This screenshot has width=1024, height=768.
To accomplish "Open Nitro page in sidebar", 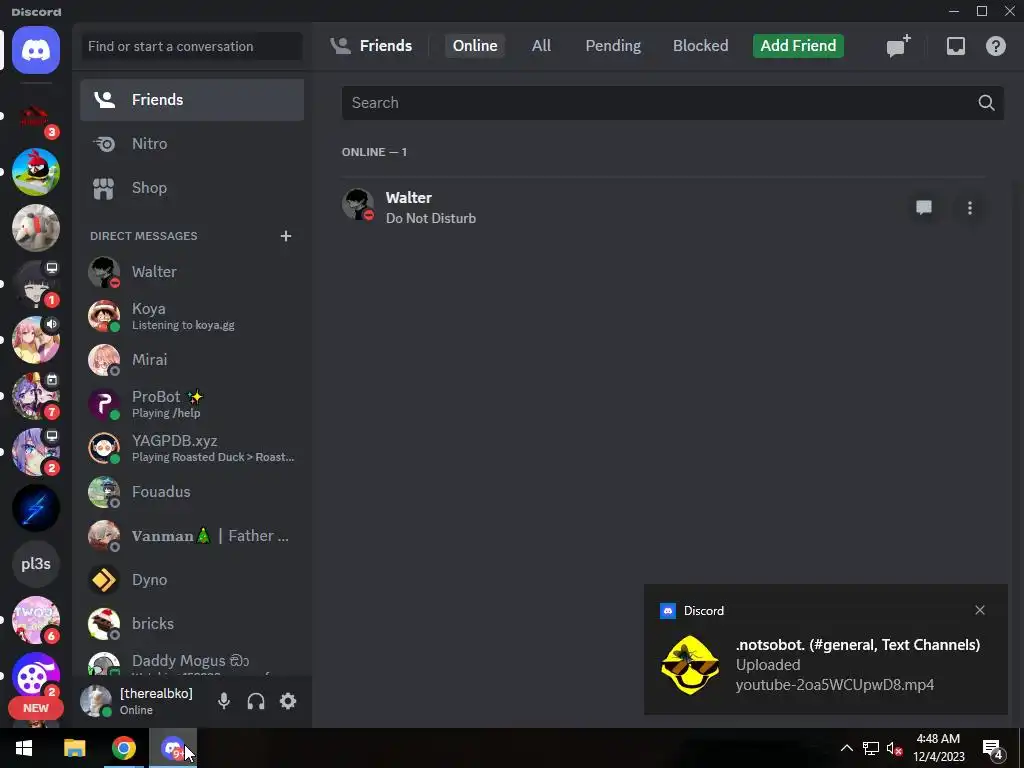I will (192, 144).
